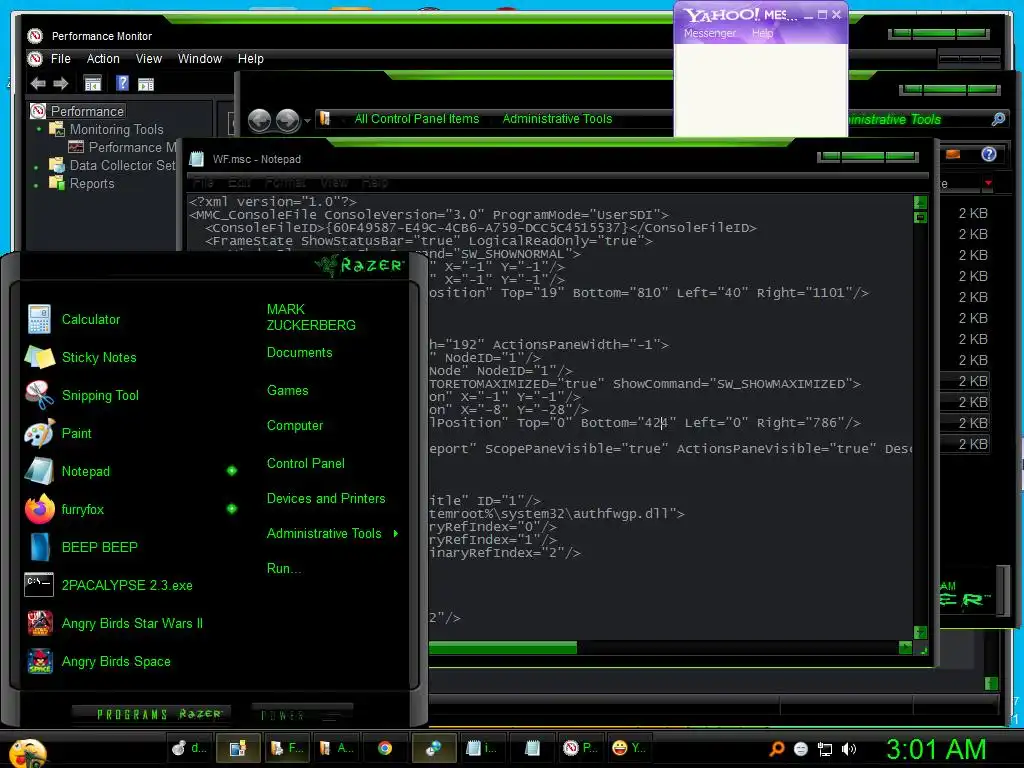This screenshot has height=768, width=1024.
Task: Click the Notepad horizontal scrollbar green thumb
Action: tap(503, 647)
